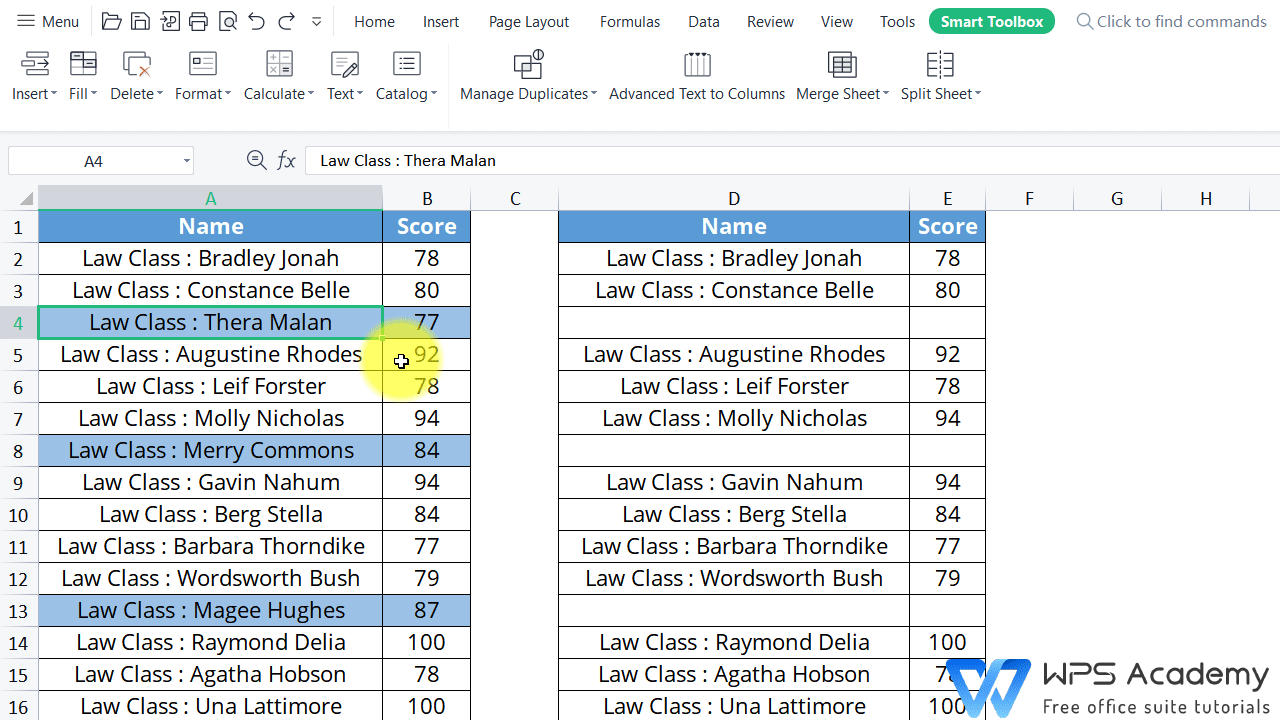
Task: Open print preview from the quick toolbar
Action: [228, 21]
